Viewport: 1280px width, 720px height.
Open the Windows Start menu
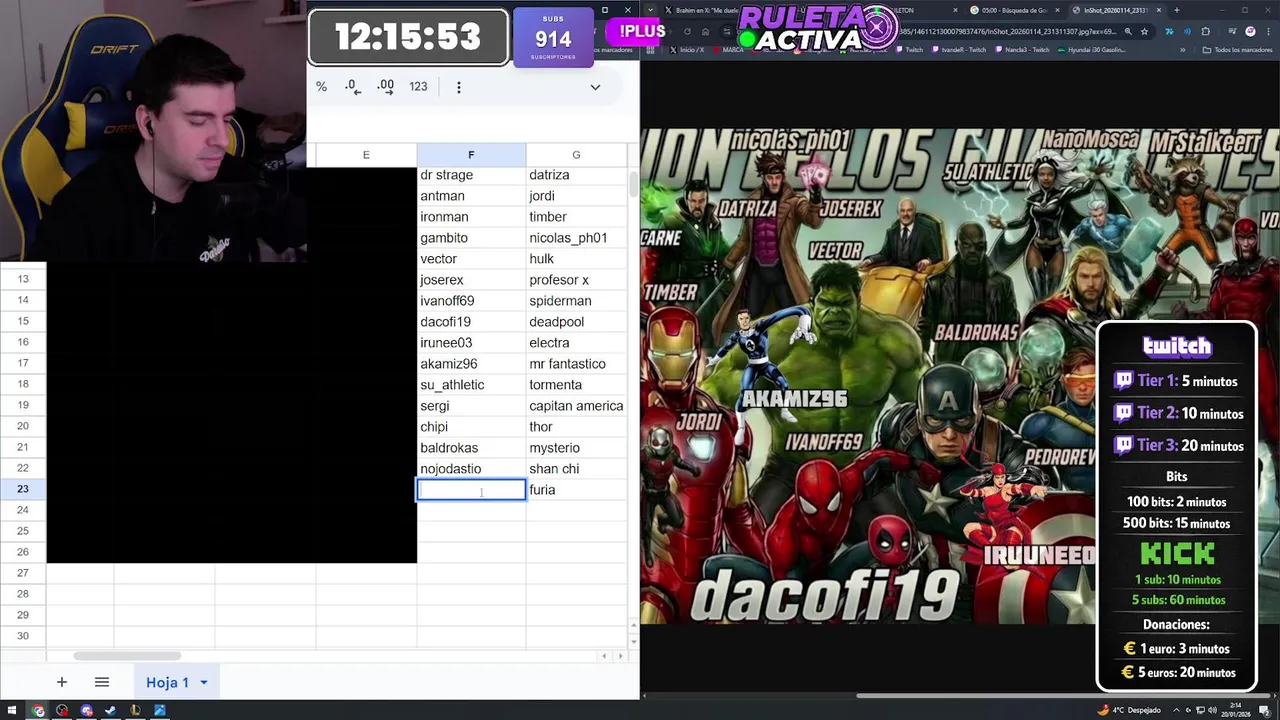[x=12, y=711]
